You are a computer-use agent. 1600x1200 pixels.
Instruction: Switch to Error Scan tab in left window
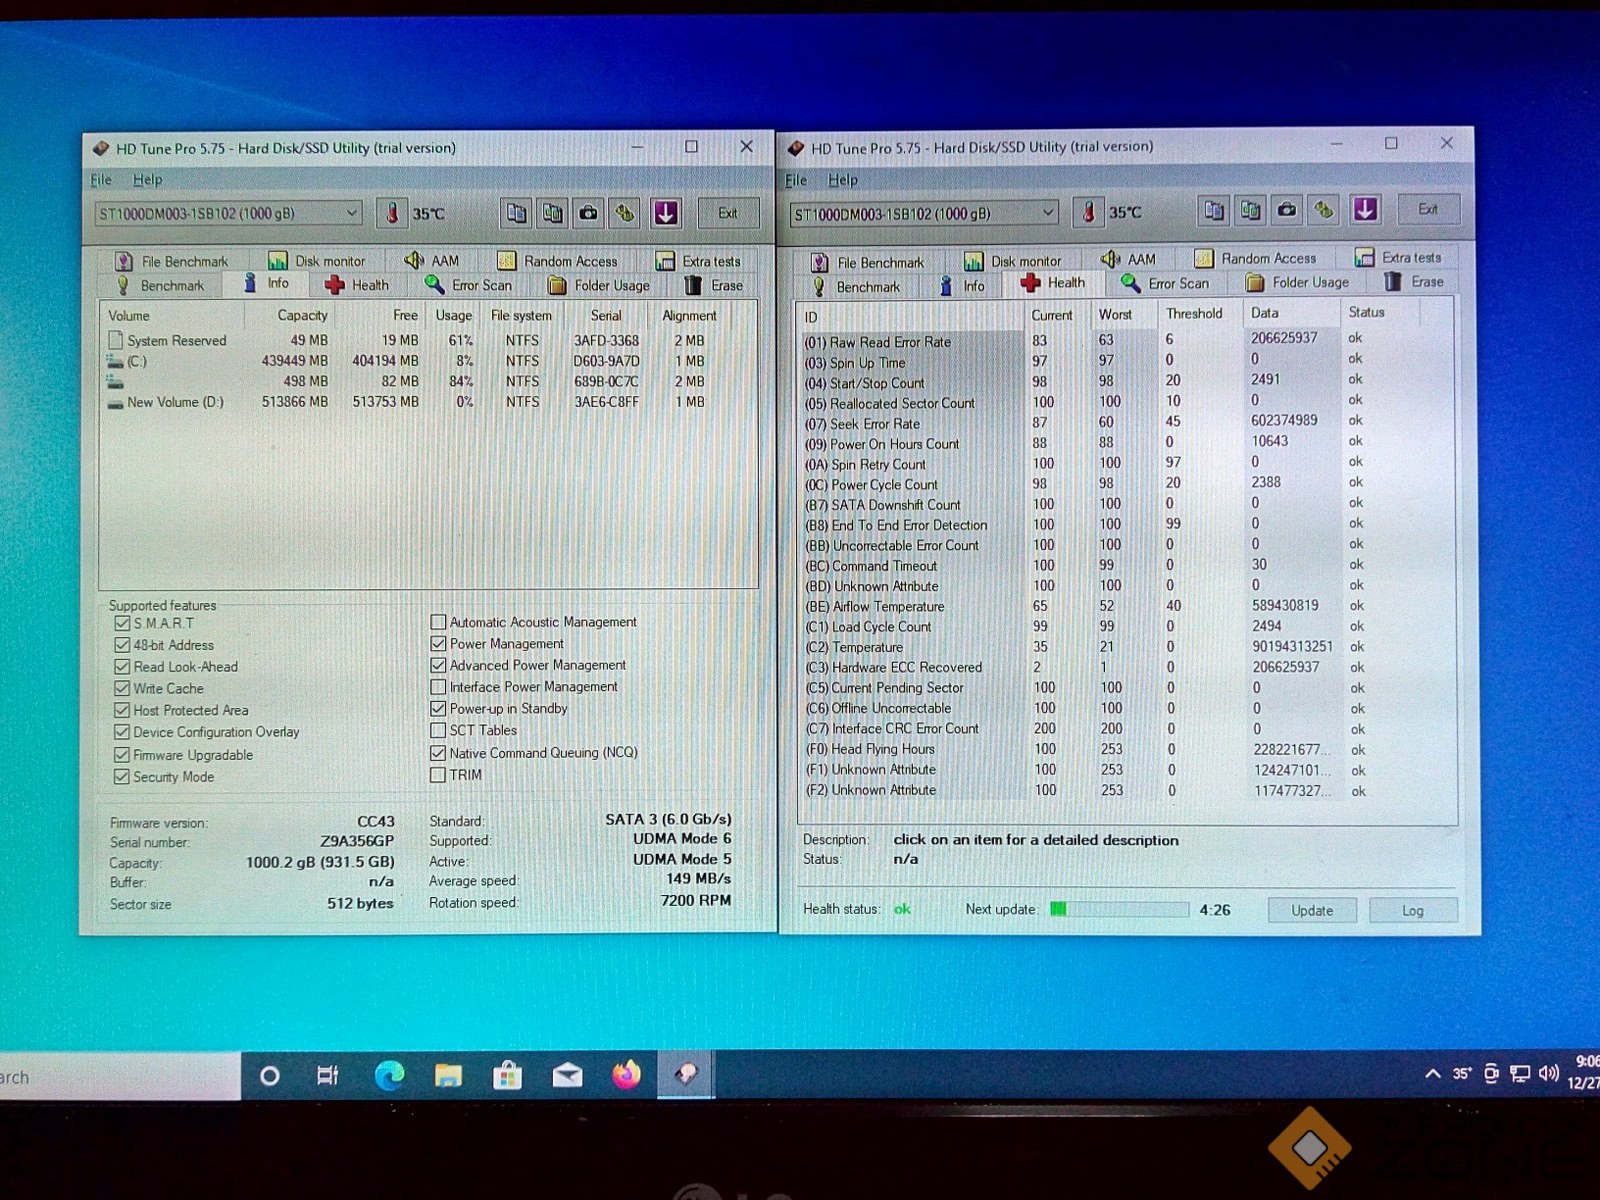[469, 285]
